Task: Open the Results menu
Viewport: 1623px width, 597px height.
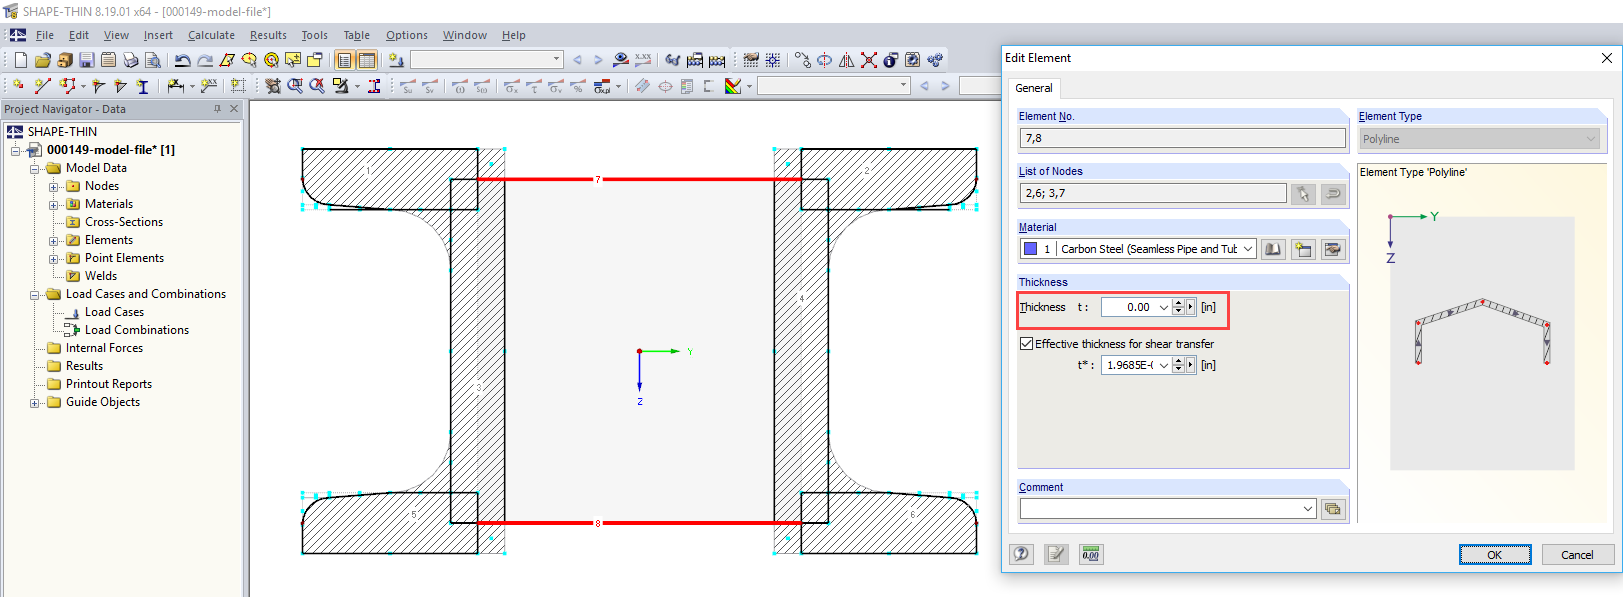Action: coord(268,35)
